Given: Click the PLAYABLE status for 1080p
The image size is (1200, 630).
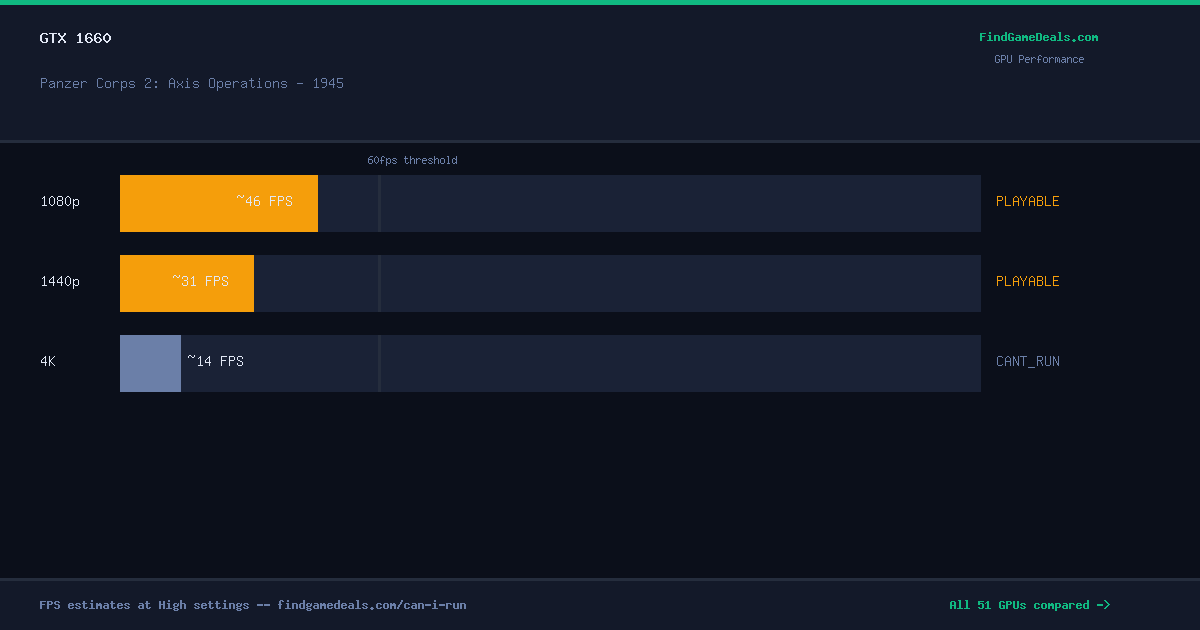Looking at the screenshot, I should click(1028, 201).
